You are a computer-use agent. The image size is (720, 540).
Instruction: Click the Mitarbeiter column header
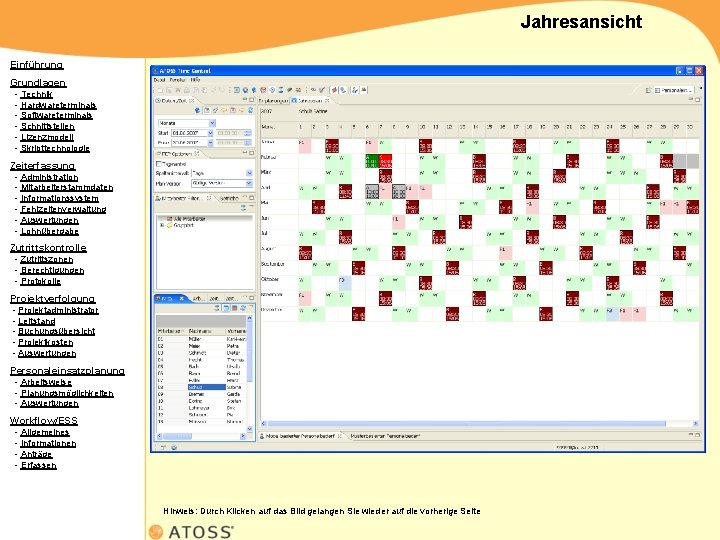click(x=171, y=331)
